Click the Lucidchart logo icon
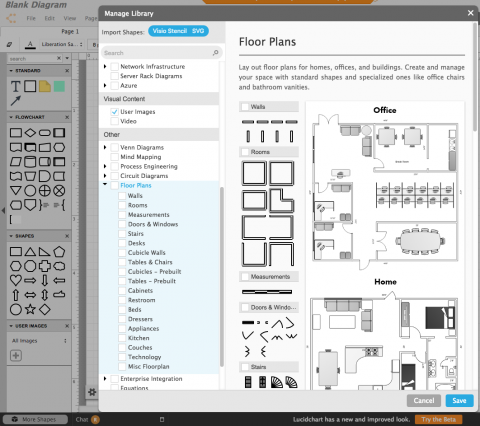 [x=11, y=18]
